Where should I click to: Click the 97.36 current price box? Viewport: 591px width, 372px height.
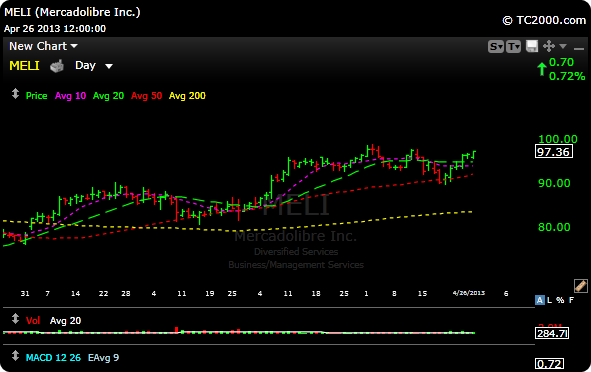(x=554, y=152)
